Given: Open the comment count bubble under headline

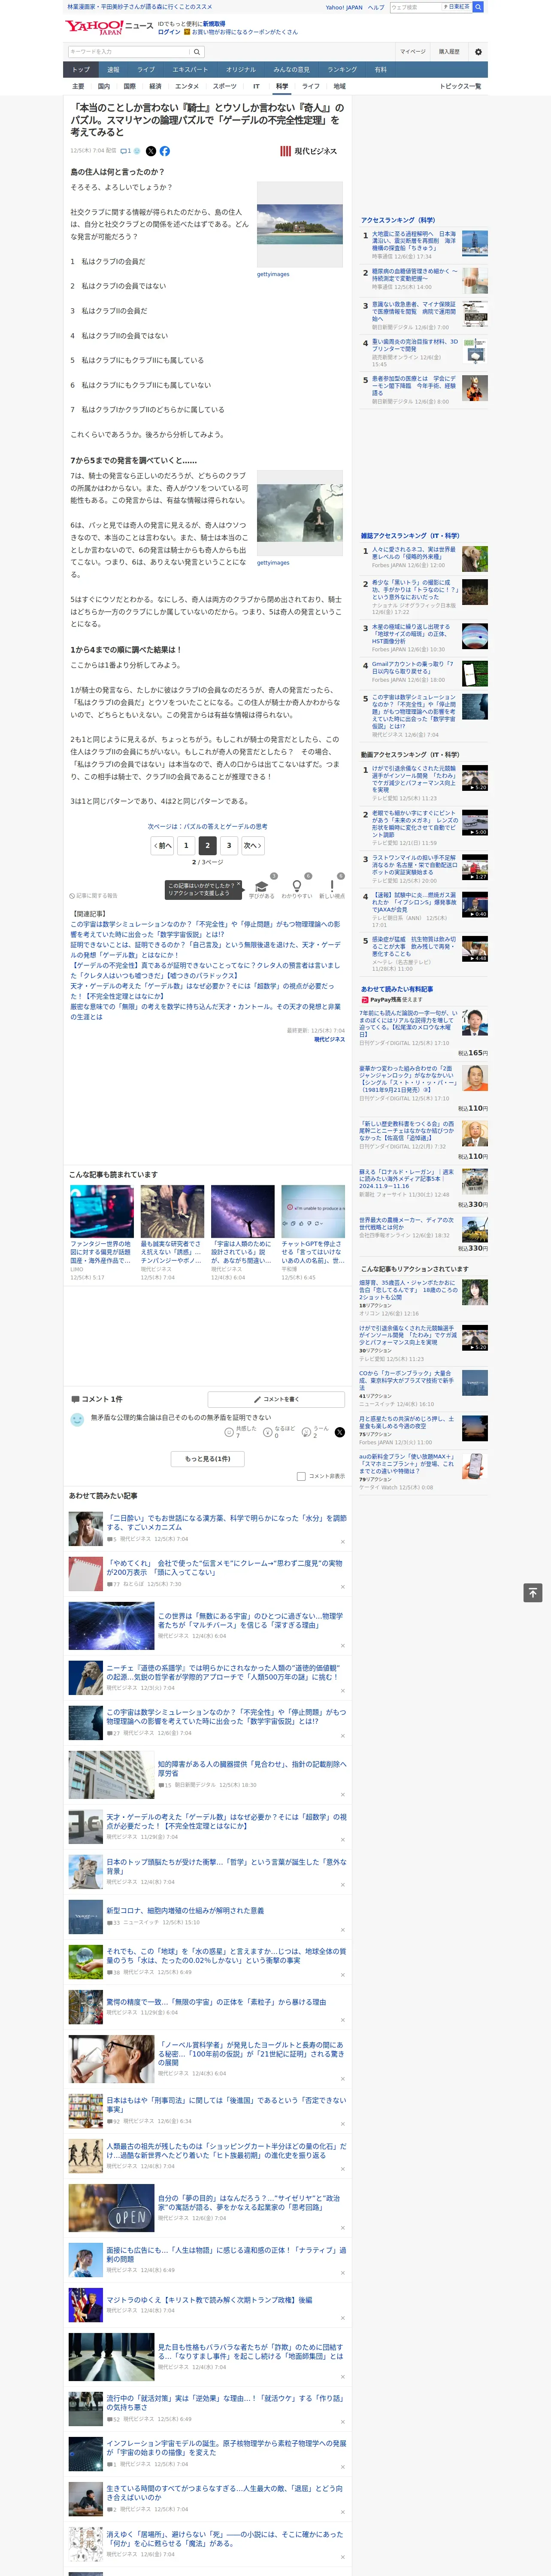Looking at the screenshot, I should [127, 151].
